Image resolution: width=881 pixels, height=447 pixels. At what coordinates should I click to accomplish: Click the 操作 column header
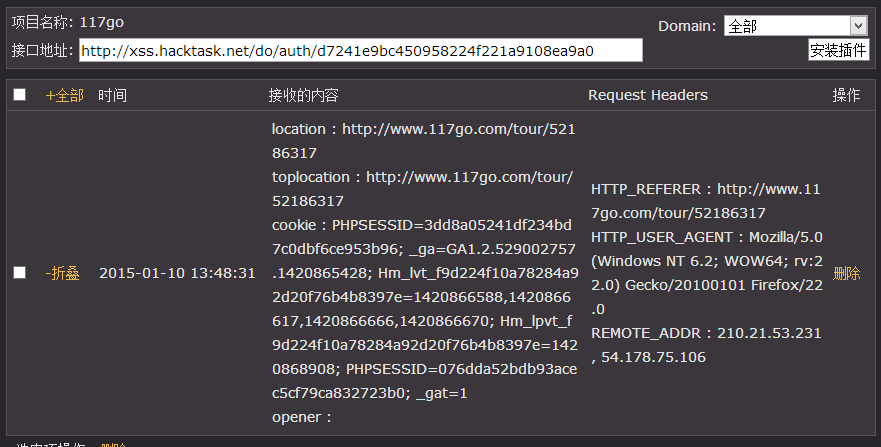point(846,95)
